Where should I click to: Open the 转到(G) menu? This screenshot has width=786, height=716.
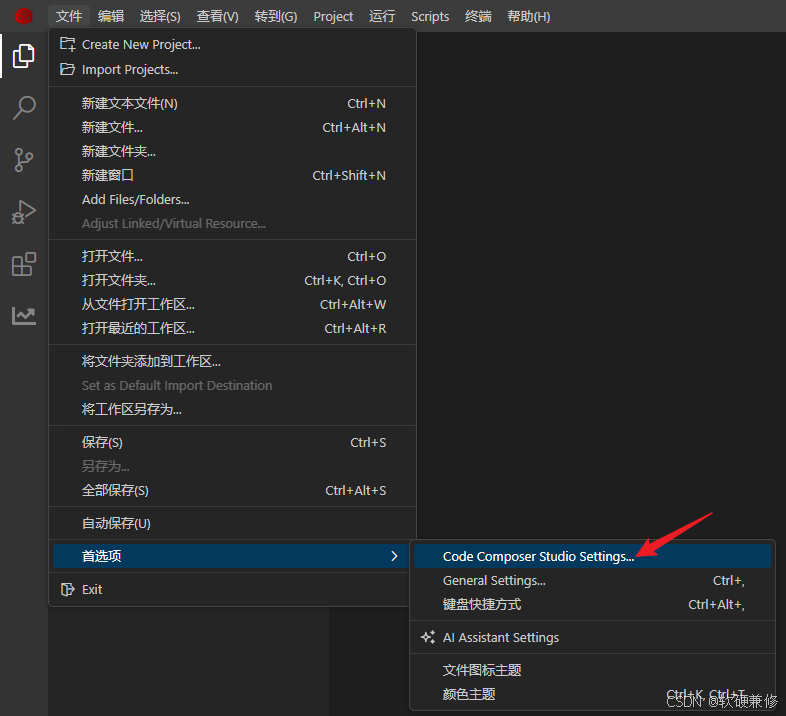276,17
